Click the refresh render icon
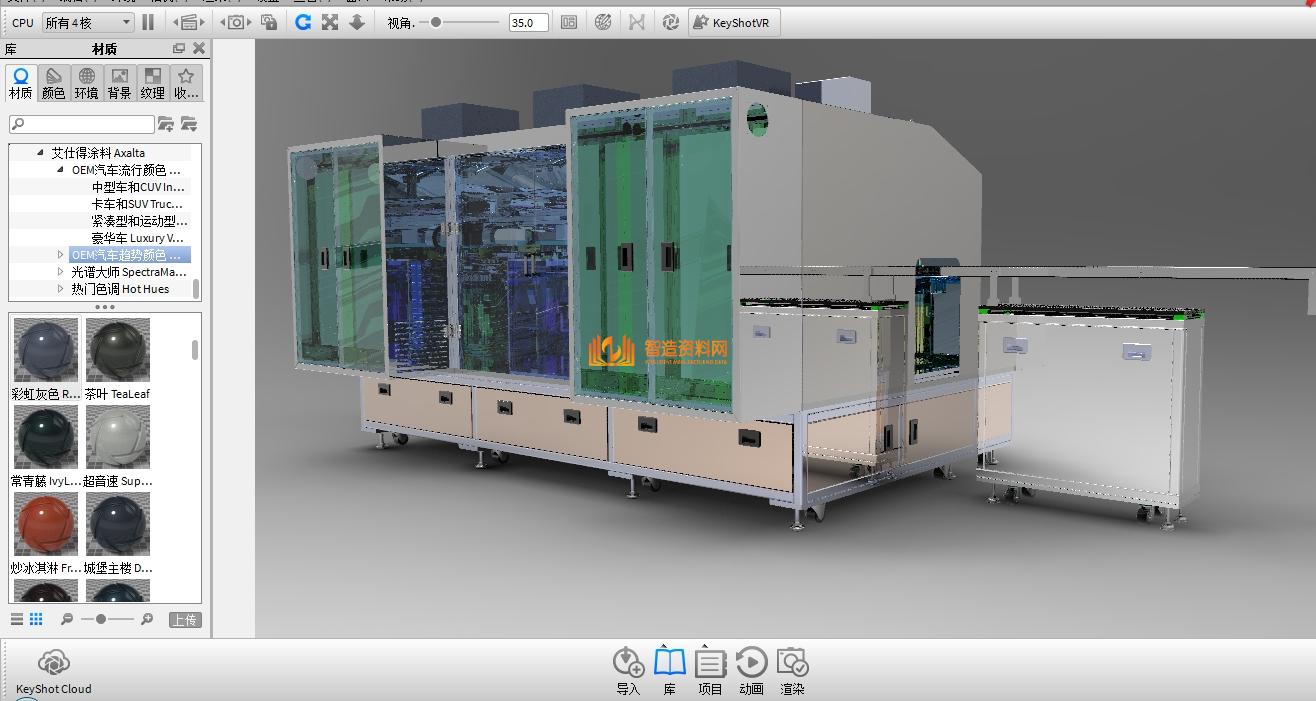Image resolution: width=1316 pixels, height=701 pixels. point(303,22)
